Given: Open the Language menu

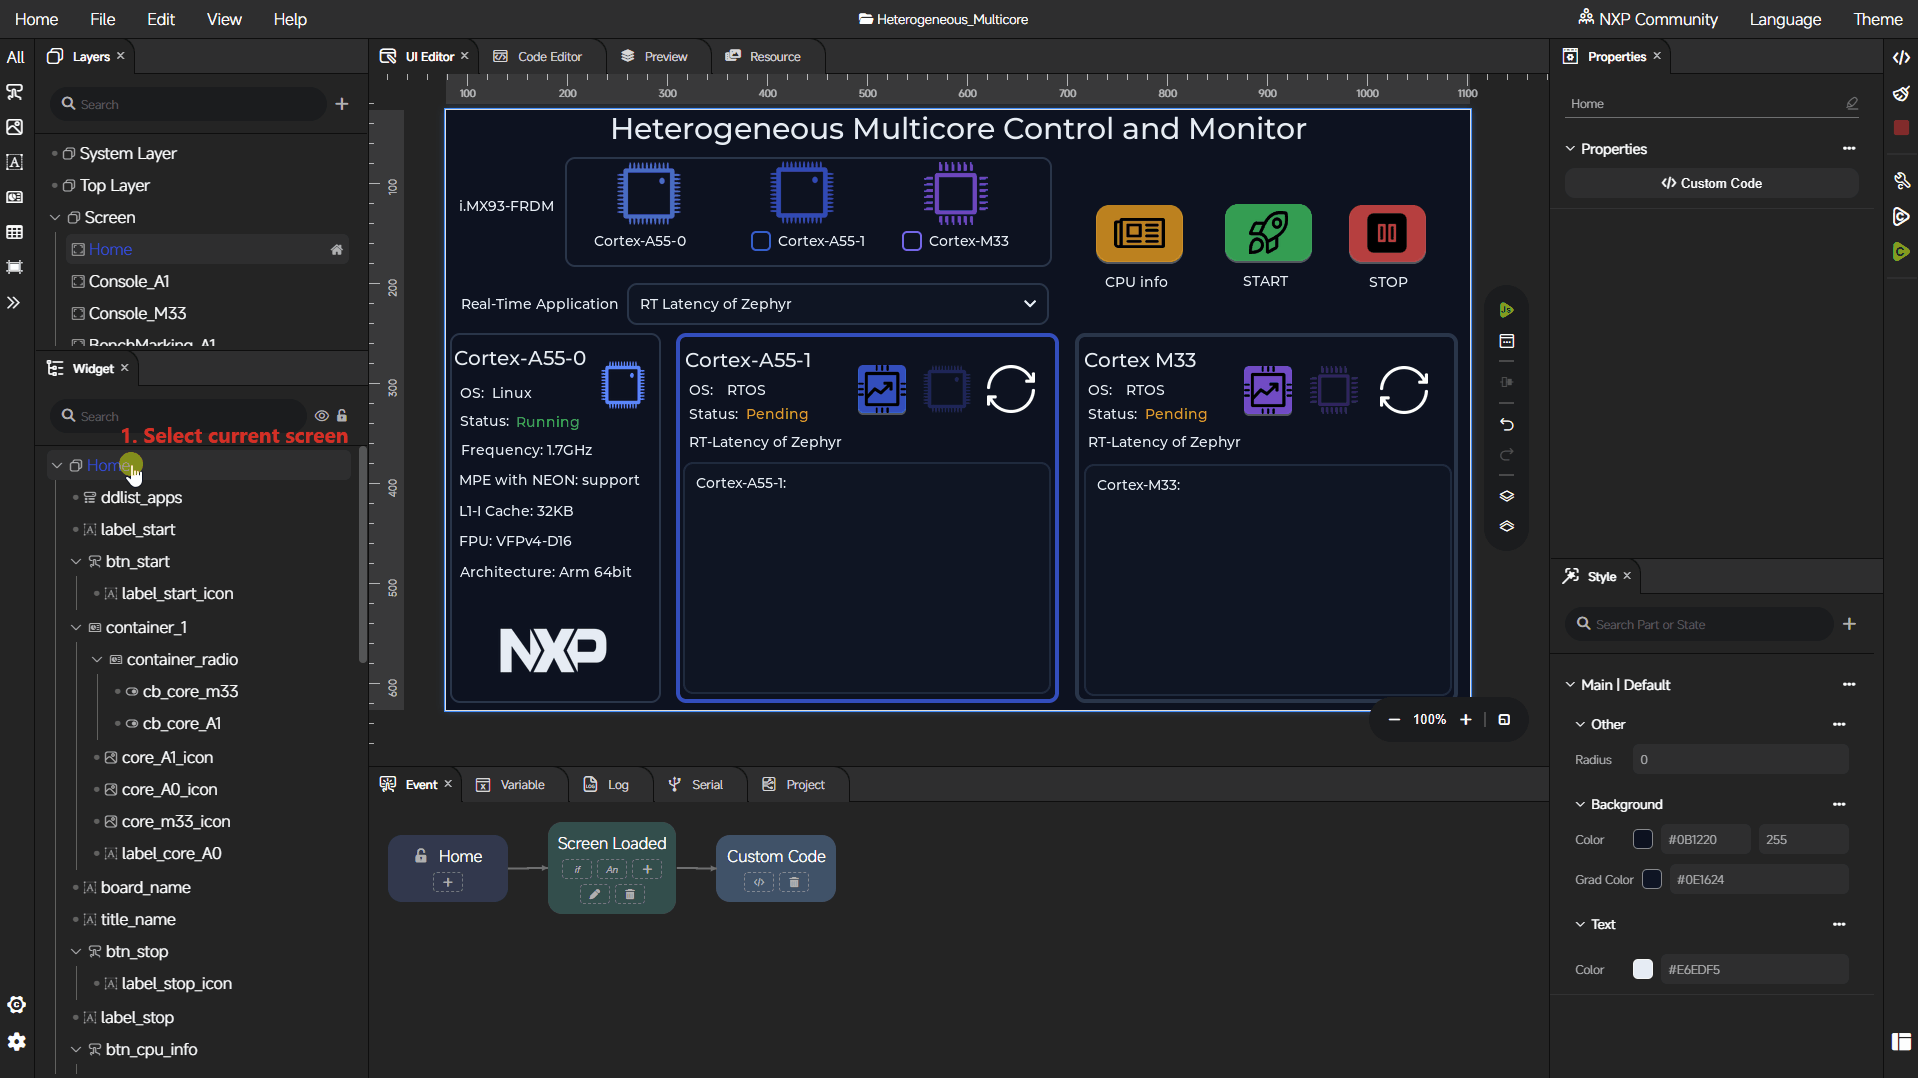Looking at the screenshot, I should pyautogui.click(x=1785, y=19).
